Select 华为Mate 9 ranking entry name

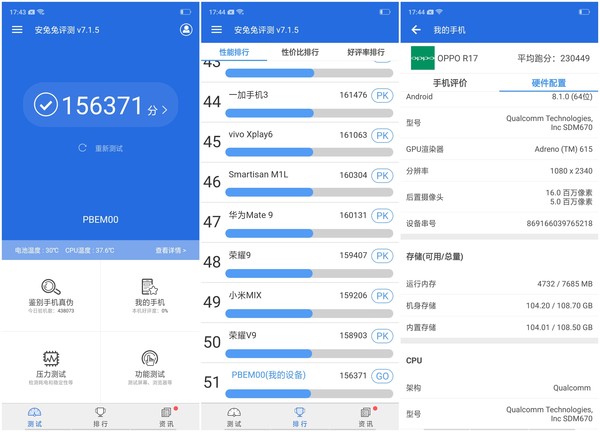pos(251,215)
